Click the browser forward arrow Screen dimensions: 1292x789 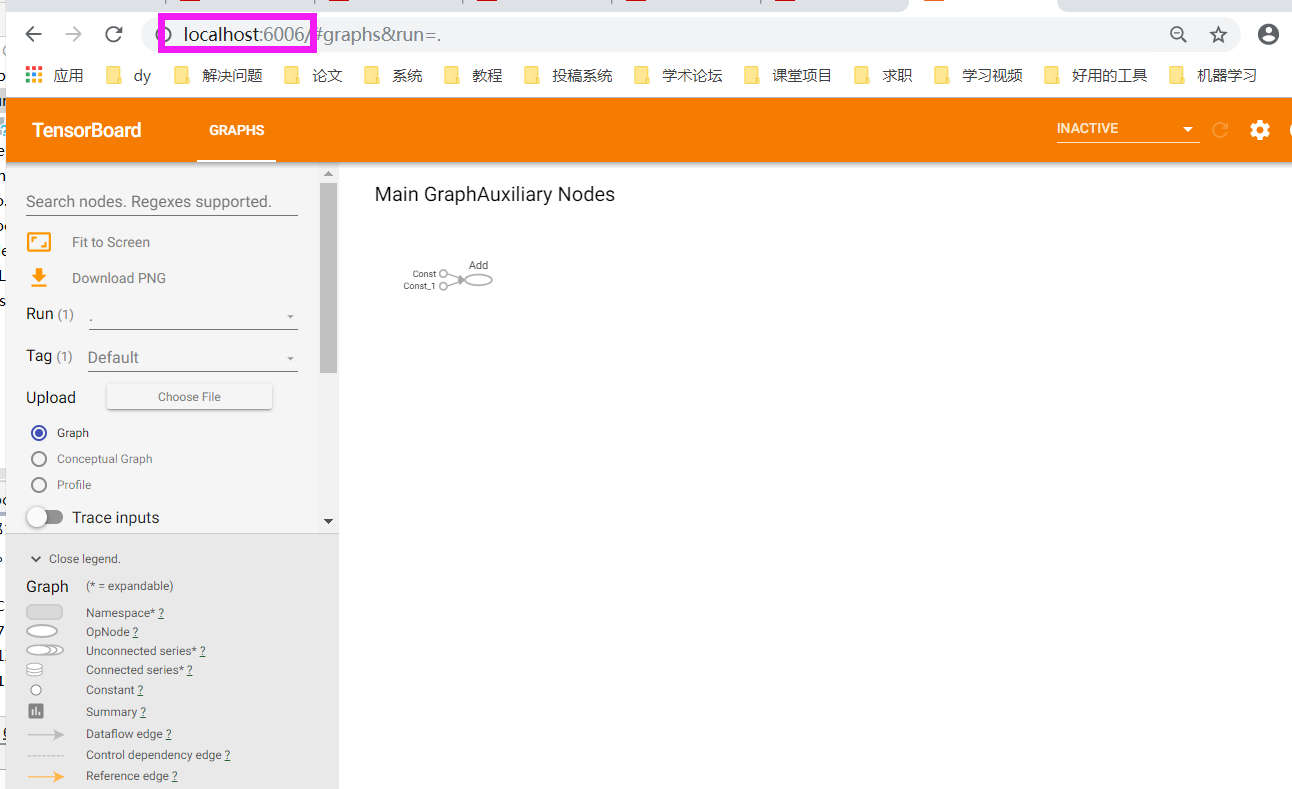click(x=74, y=35)
